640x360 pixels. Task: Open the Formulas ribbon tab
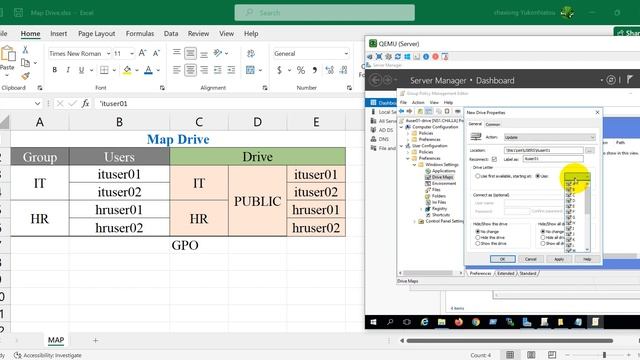pos(140,33)
